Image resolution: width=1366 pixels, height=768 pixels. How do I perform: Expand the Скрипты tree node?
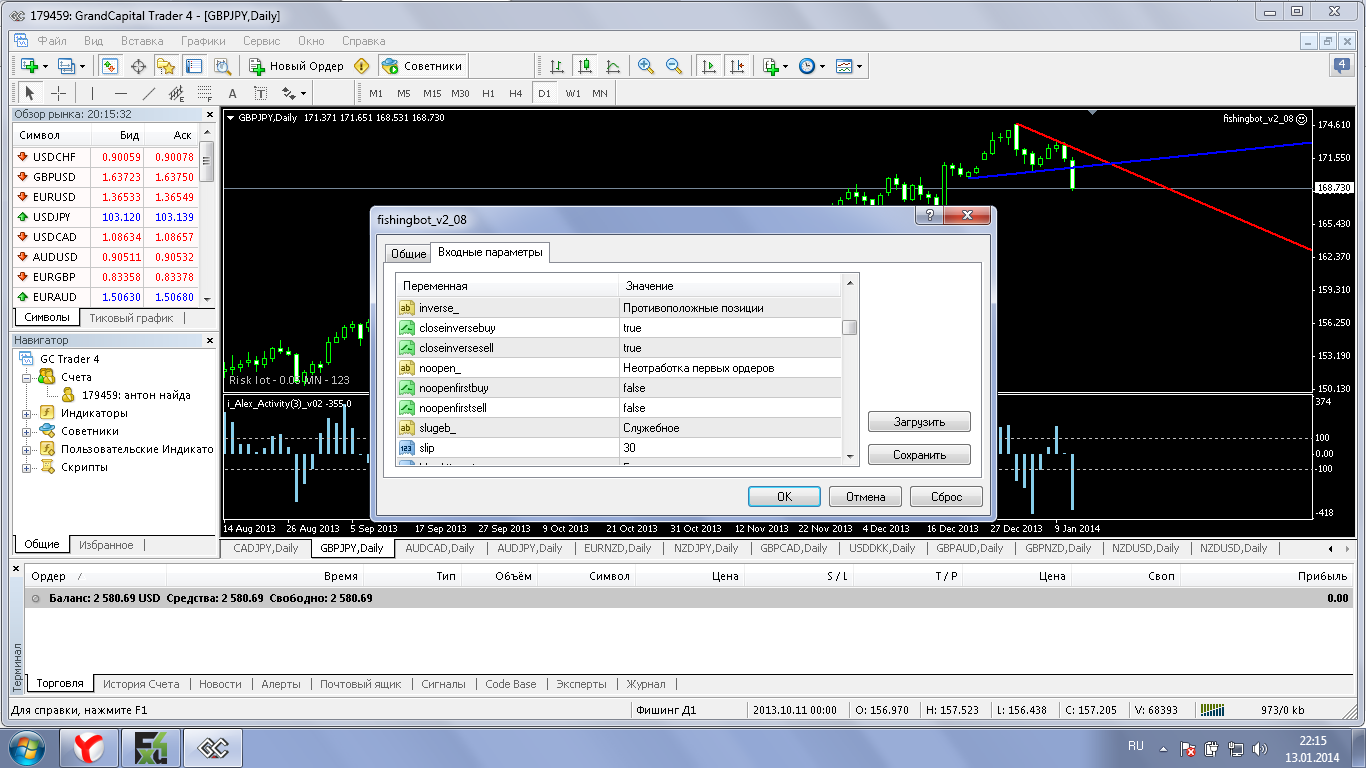[x=27, y=467]
